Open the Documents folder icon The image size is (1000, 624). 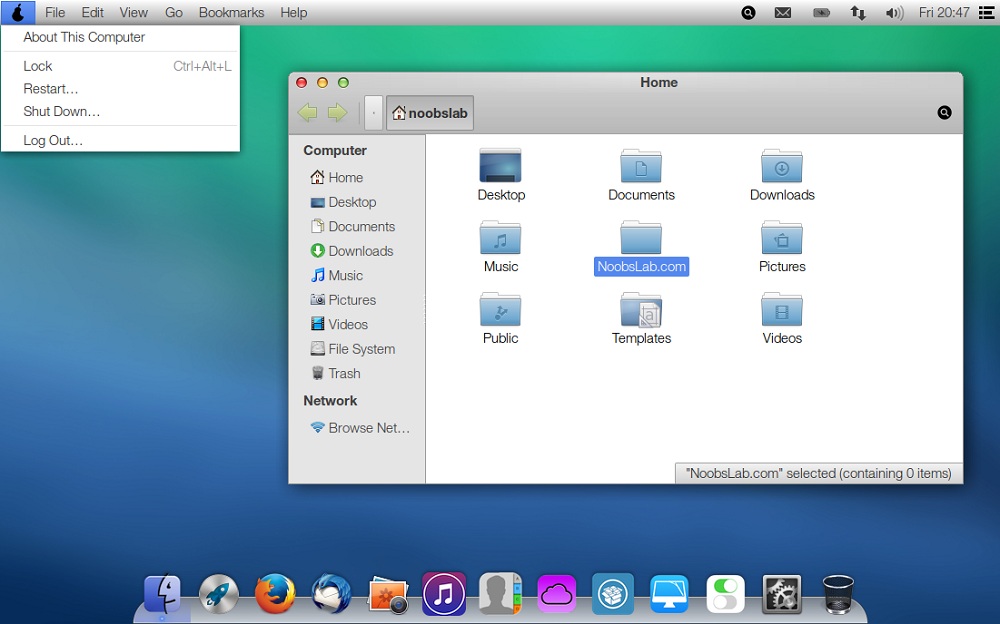[x=641, y=167]
